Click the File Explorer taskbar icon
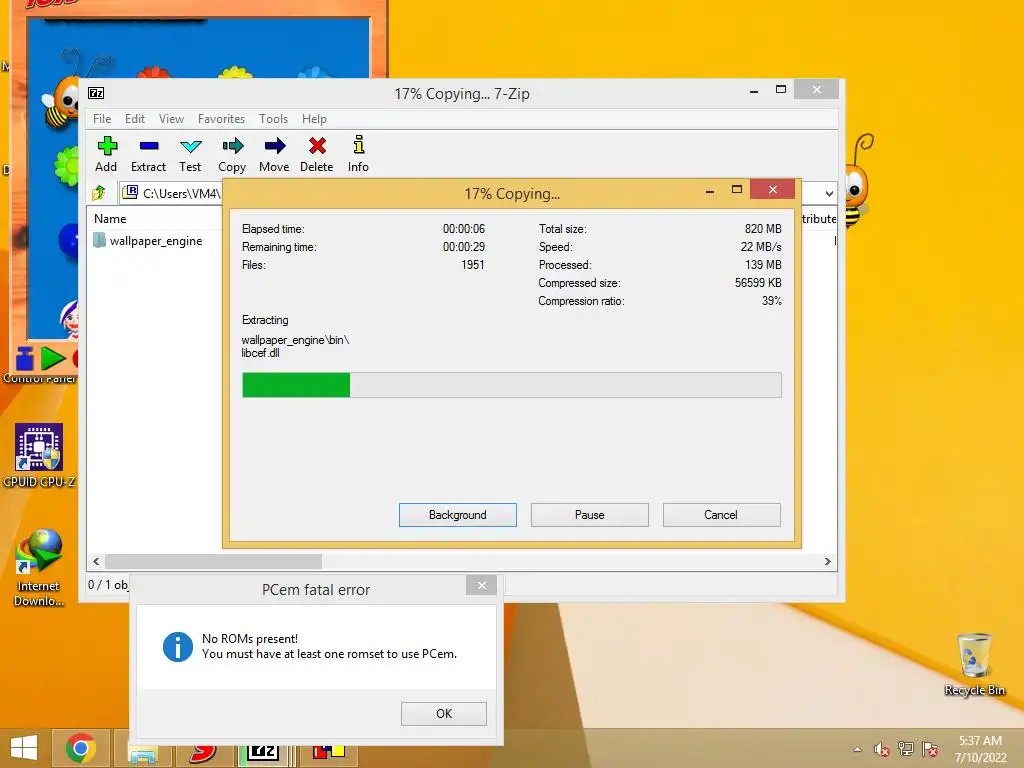 (143, 753)
